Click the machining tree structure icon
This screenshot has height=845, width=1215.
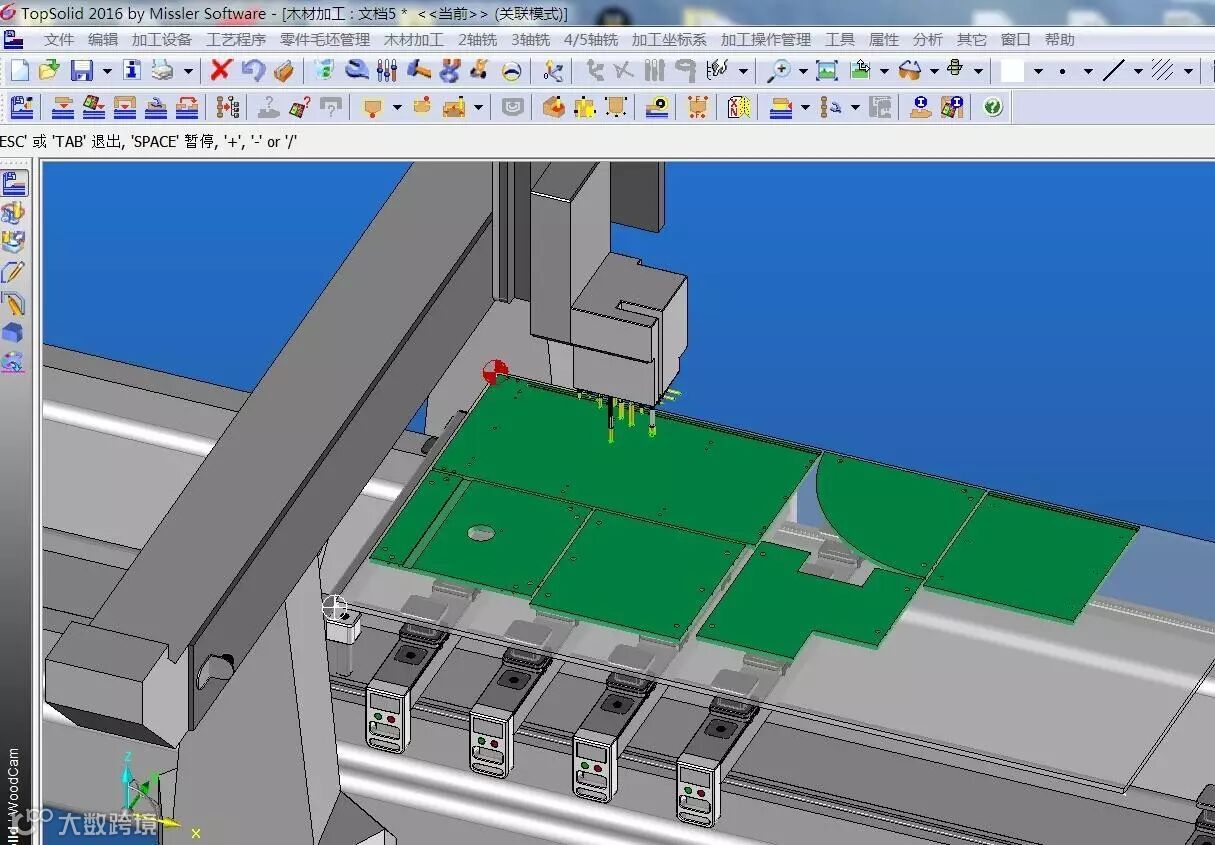pos(229,107)
